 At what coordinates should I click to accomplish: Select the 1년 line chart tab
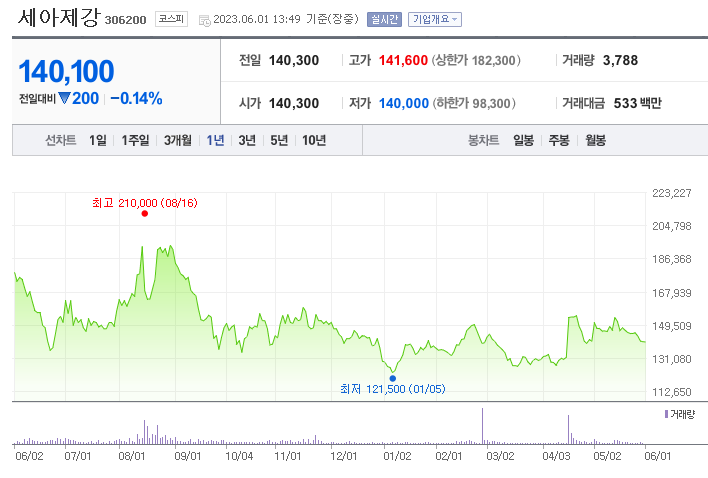pyautogui.click(x=215, y=140)
